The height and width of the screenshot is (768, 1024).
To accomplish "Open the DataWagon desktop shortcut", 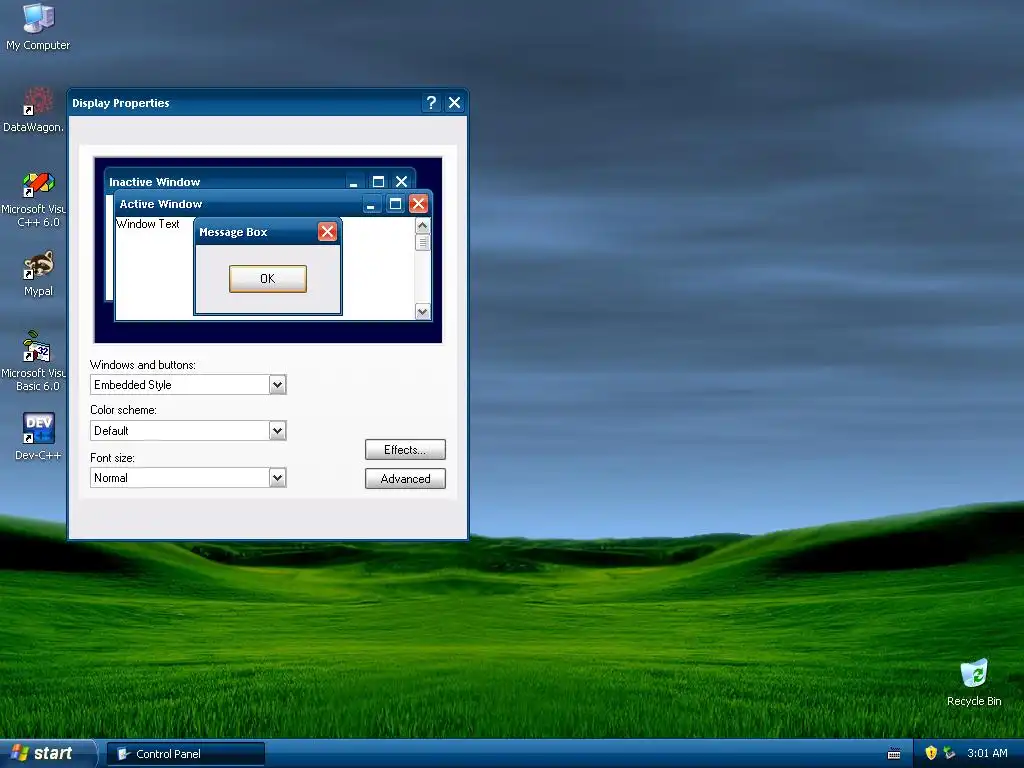I will [34, 110].
